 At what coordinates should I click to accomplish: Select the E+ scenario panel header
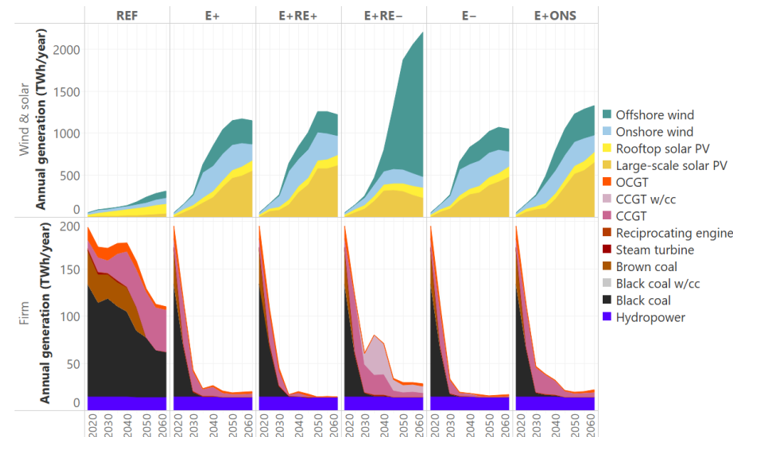[x=211, y=13]
